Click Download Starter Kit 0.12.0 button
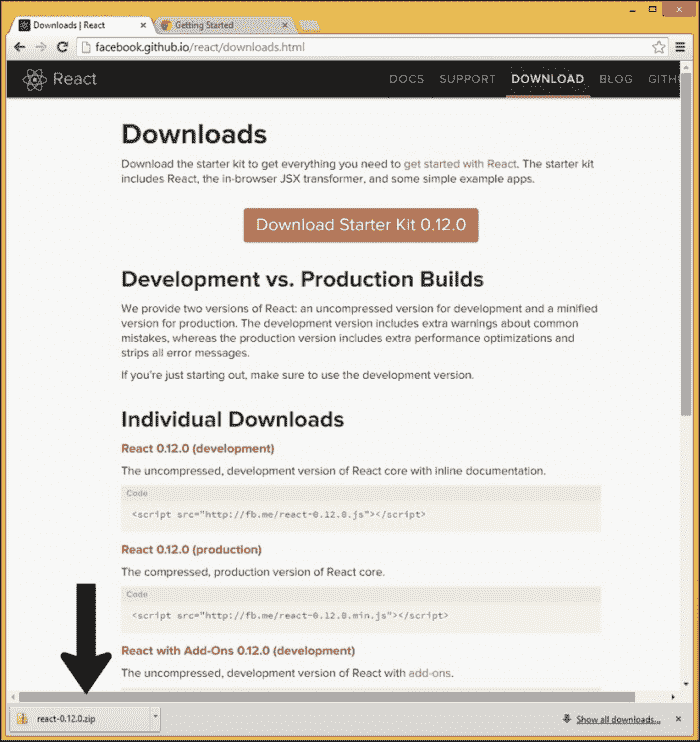This screenshot has height=742, width=700. pos(361,225)
